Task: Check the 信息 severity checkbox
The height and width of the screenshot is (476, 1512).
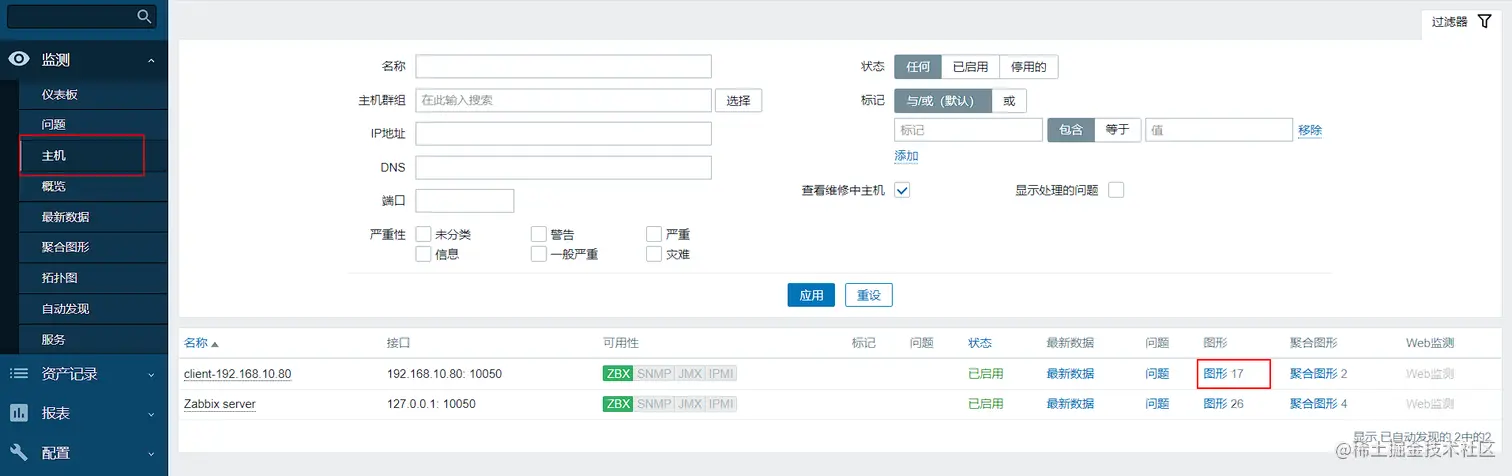Action: [x=423, y=254]
